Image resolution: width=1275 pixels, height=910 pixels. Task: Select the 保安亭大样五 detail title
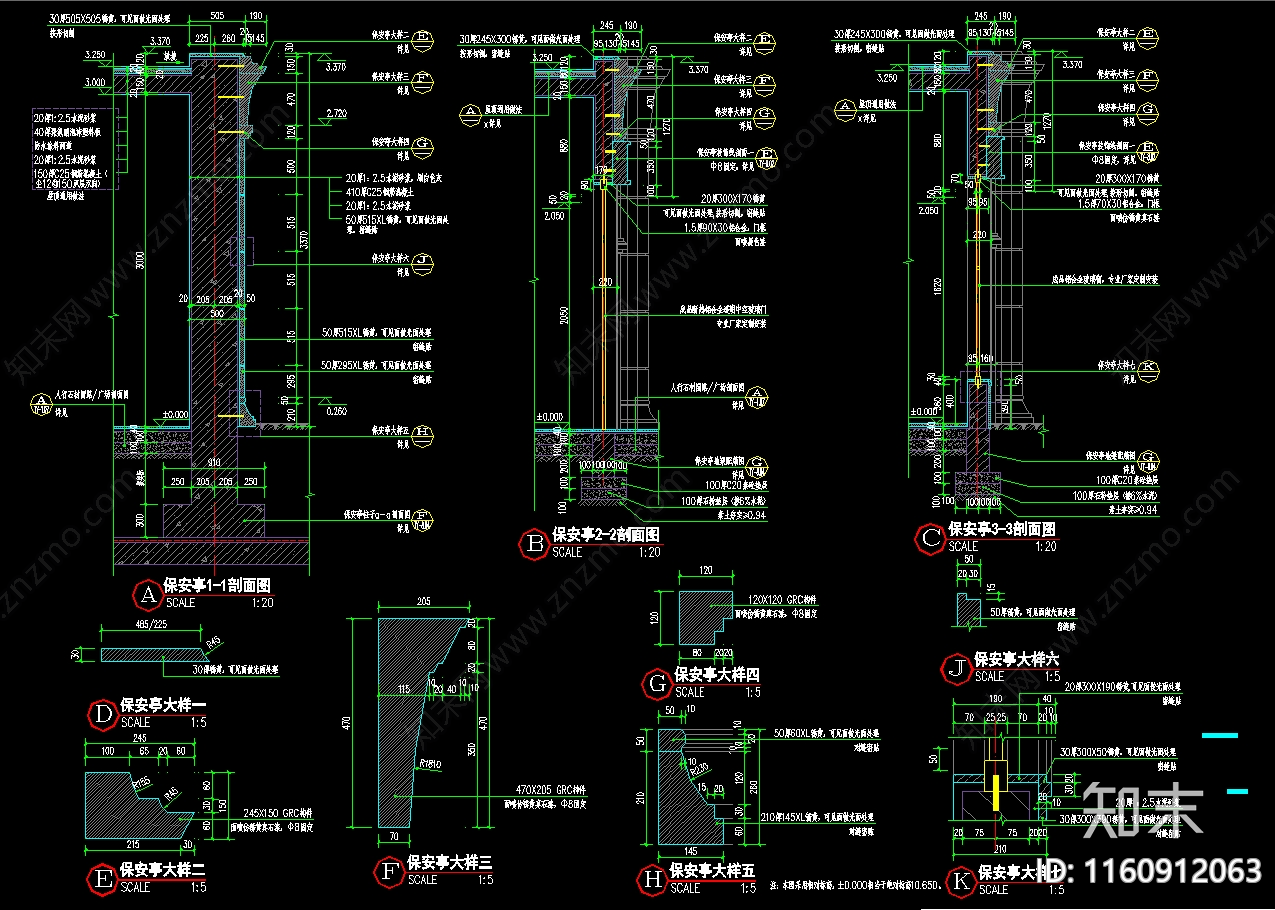pos(711,870)
